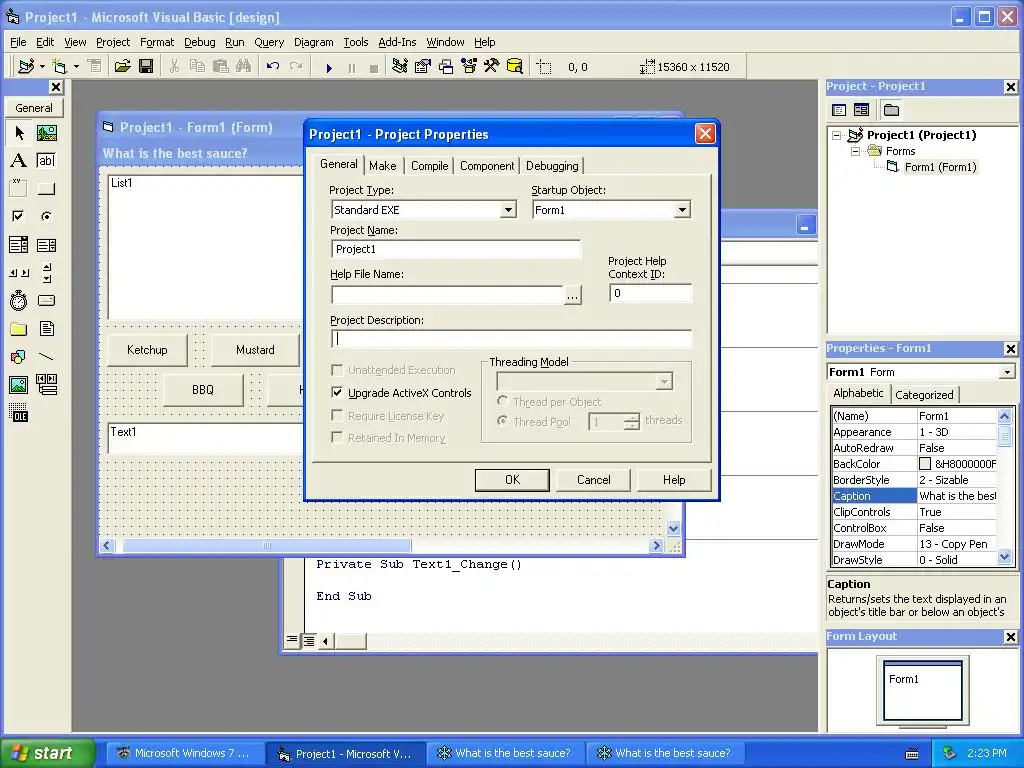1024x768 pixels.
Task: Select the FileListBox tool in toolbox
Action: click(x=46, y=328)
